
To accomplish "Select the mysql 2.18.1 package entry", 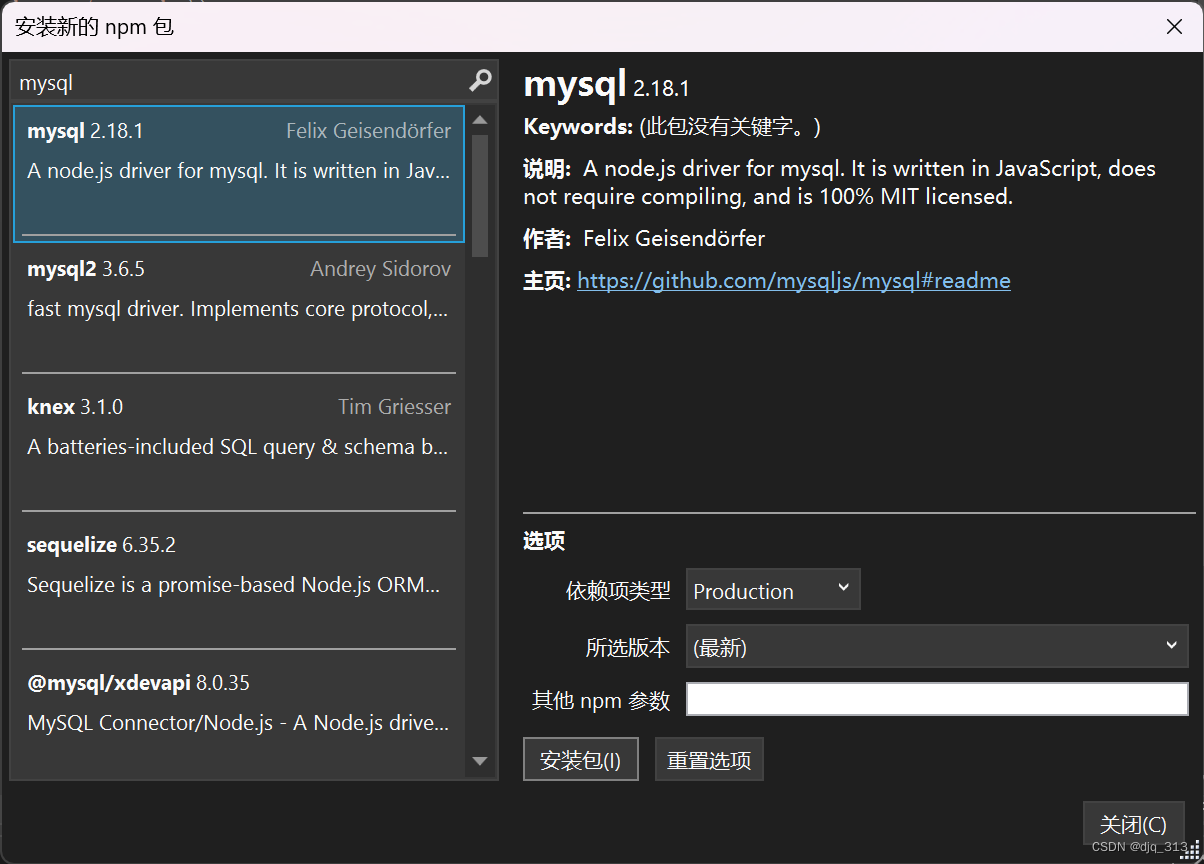I will (239, 173).
